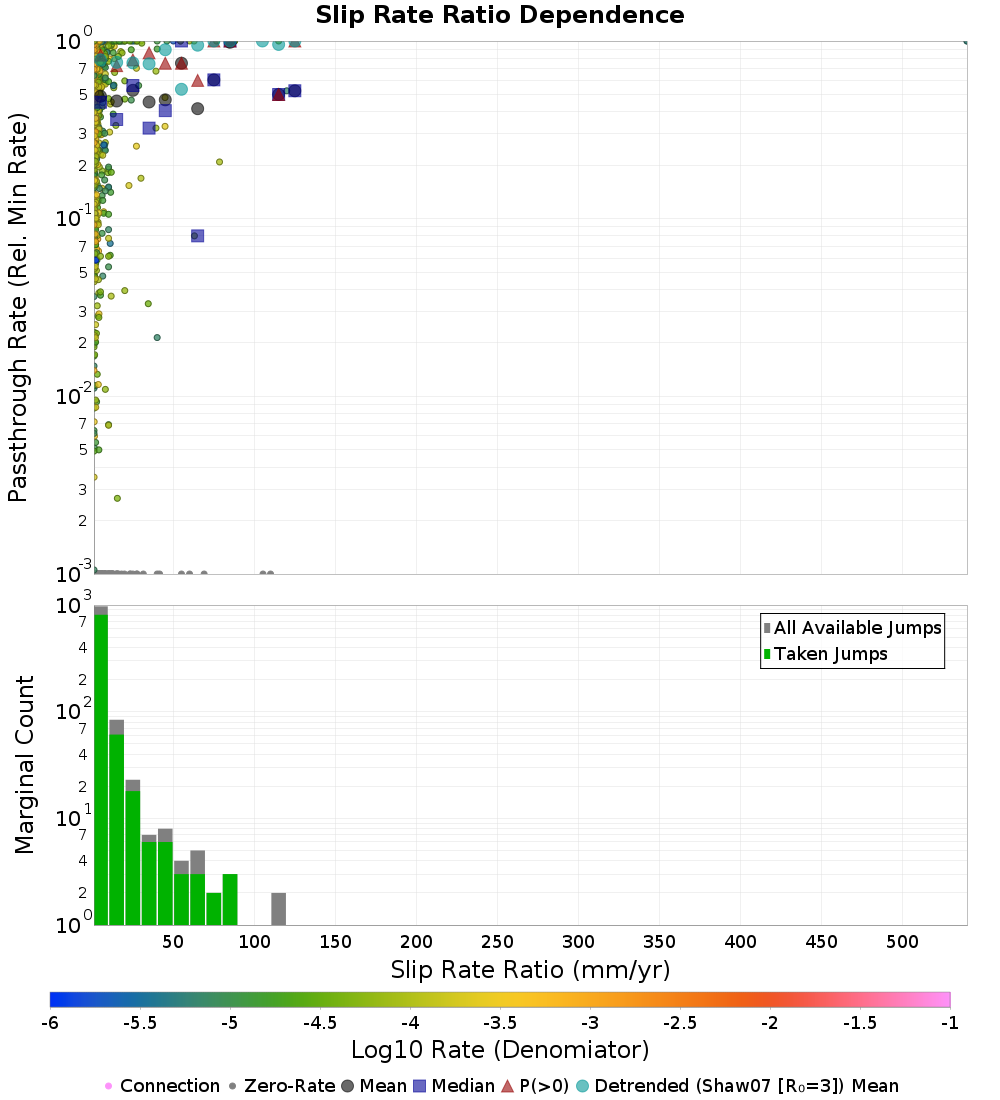The width and height of the screenshot is (1000, 1100).
Task: Click the gray Zero-Rate legend dot
Action: click(x=233, y=1086)
